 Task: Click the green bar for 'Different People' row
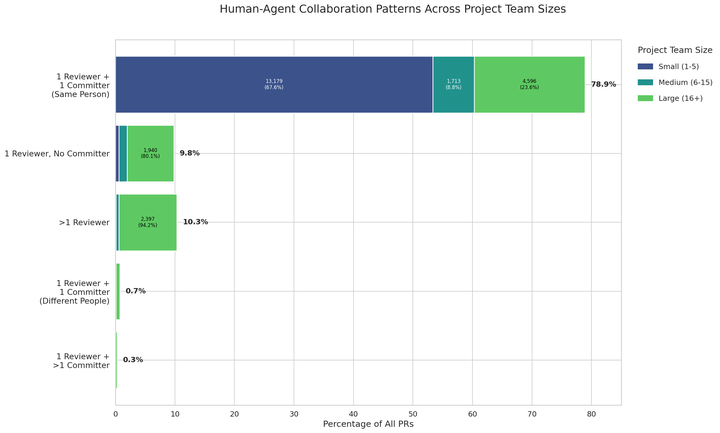click(118, 291)
